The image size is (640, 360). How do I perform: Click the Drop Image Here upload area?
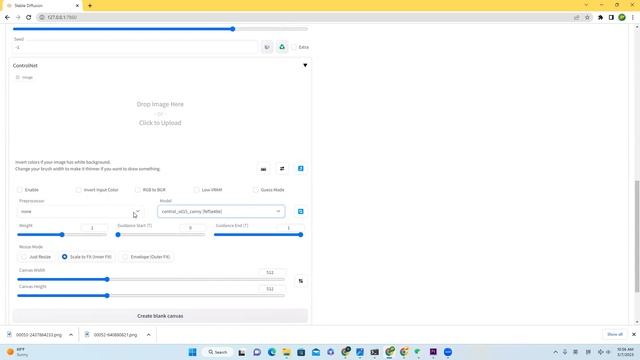coord(160,114)
